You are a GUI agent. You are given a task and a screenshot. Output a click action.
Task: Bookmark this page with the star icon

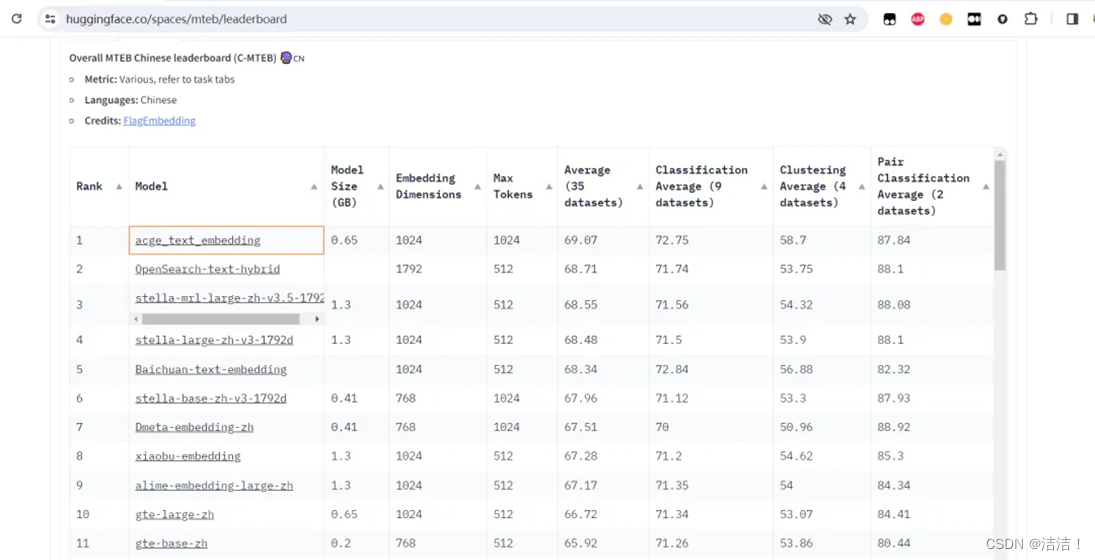point(850,20)
